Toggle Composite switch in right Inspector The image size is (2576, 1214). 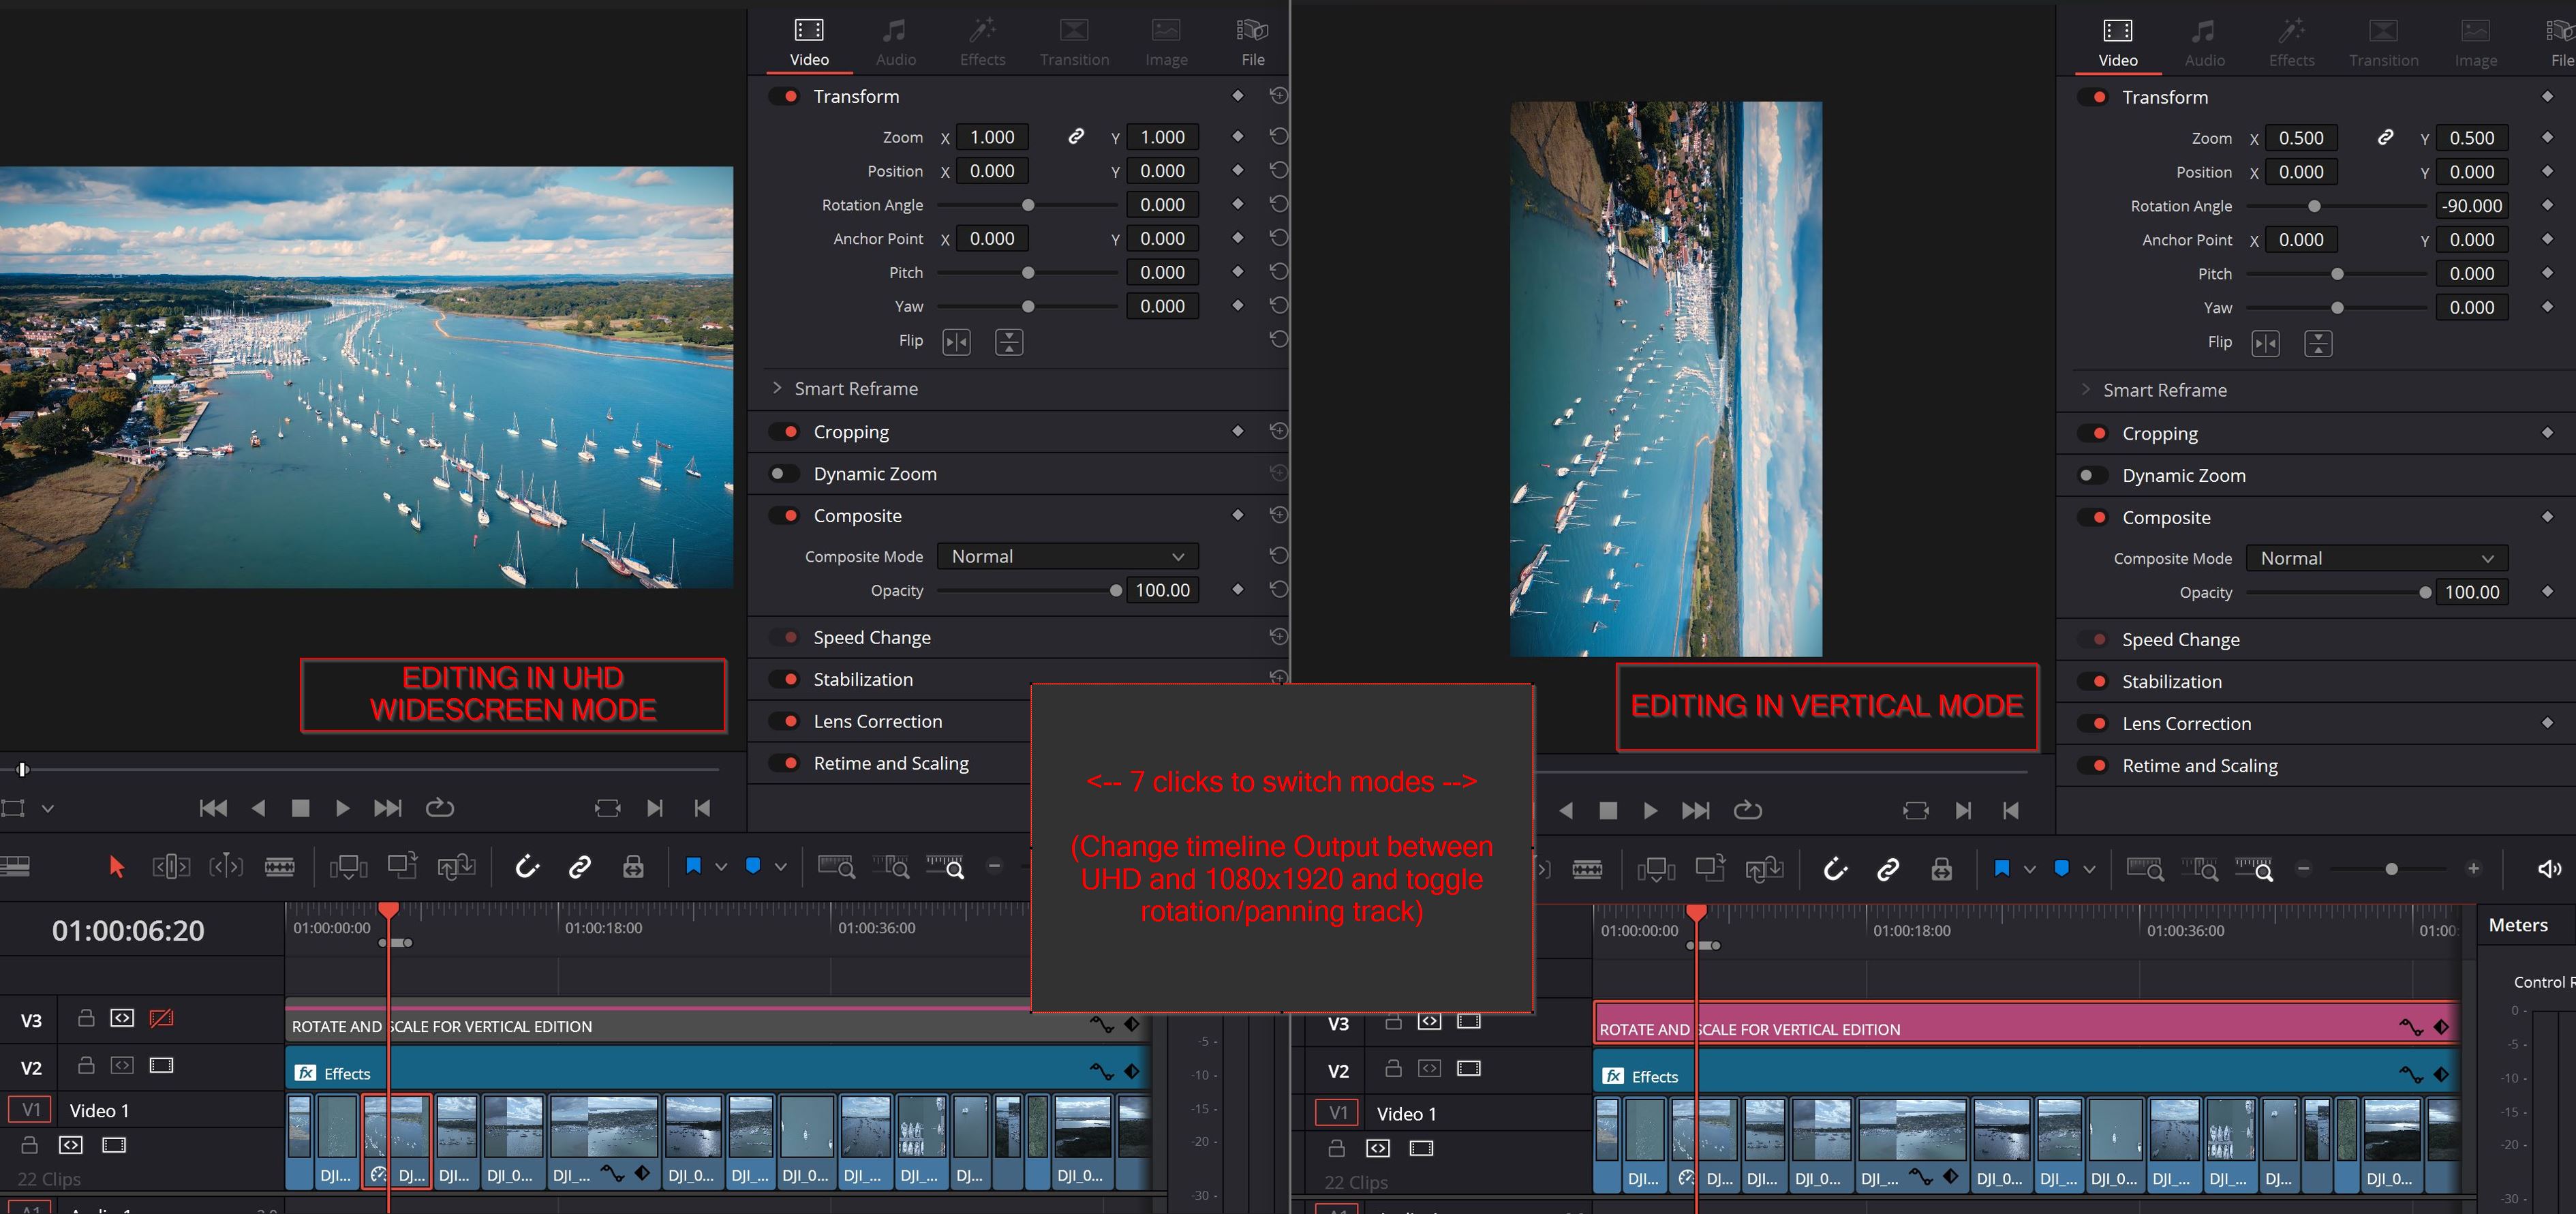coord(2093,518)
